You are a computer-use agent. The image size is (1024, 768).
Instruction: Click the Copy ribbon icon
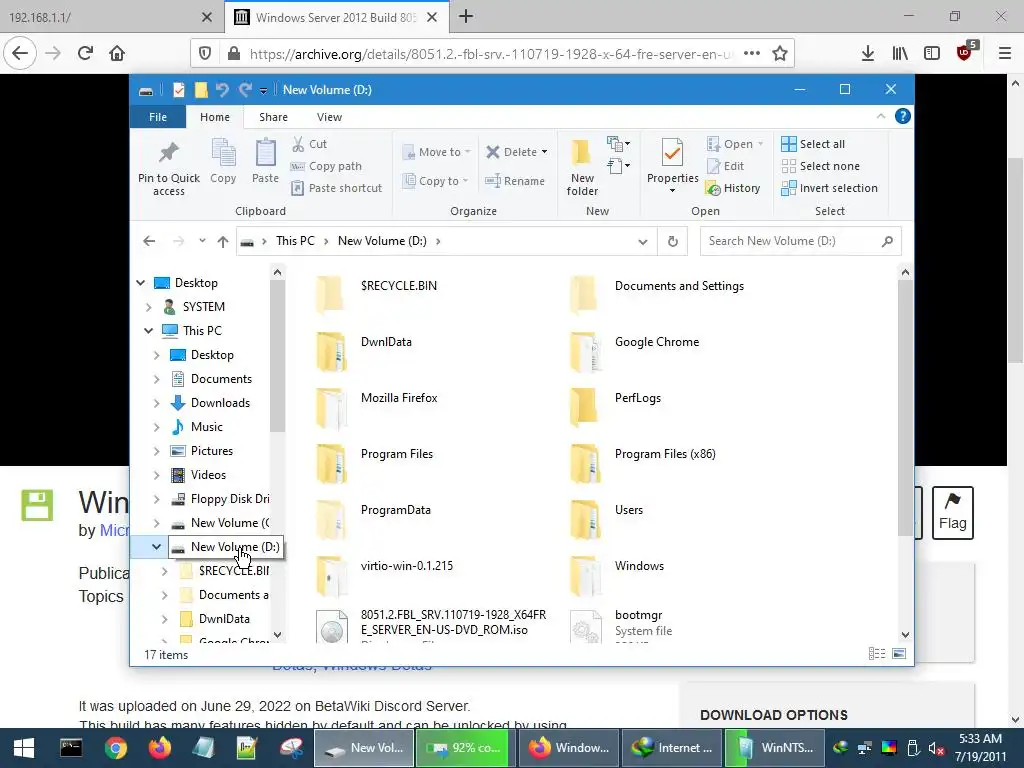223,153
